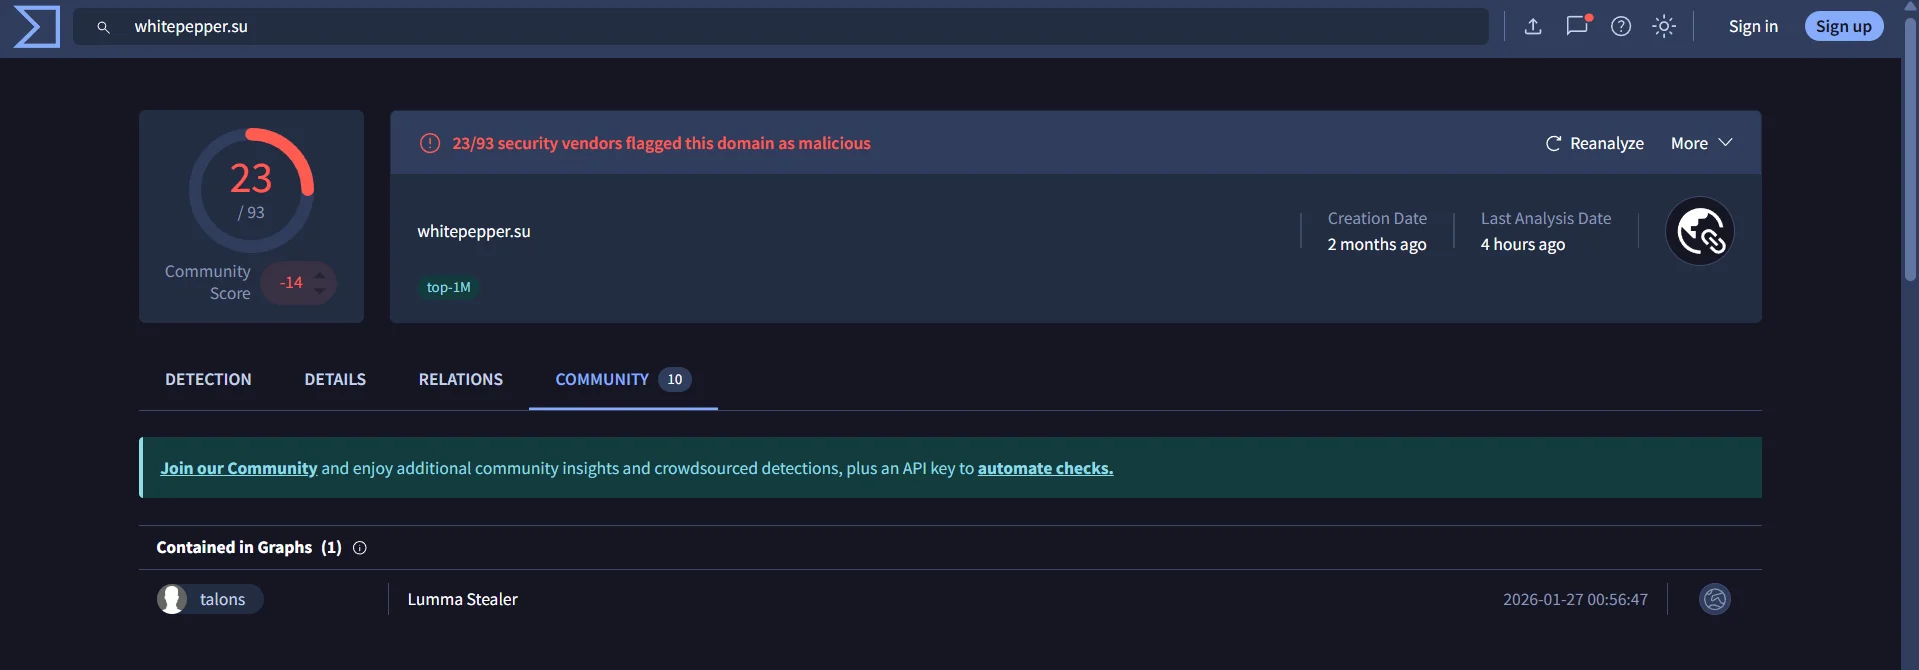Focus the whitepepper.su search field
Viewport: 1919px width, 670px height.
tap(780, 27)
